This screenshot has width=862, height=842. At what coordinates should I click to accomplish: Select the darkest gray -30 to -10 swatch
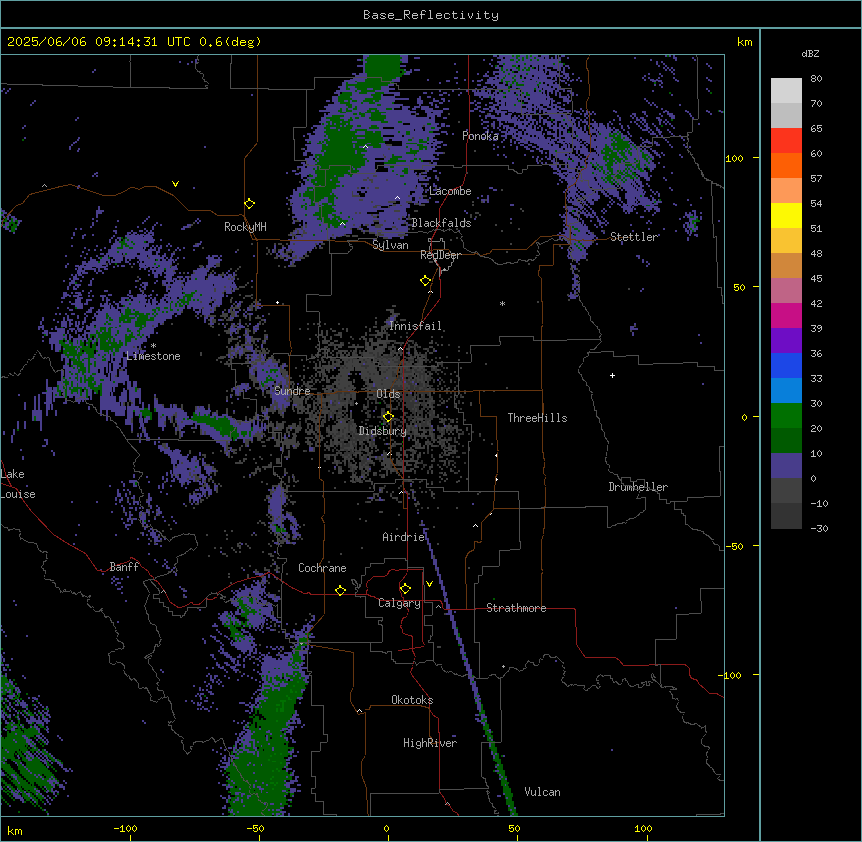pyautogui.click(x=786, y=516)
